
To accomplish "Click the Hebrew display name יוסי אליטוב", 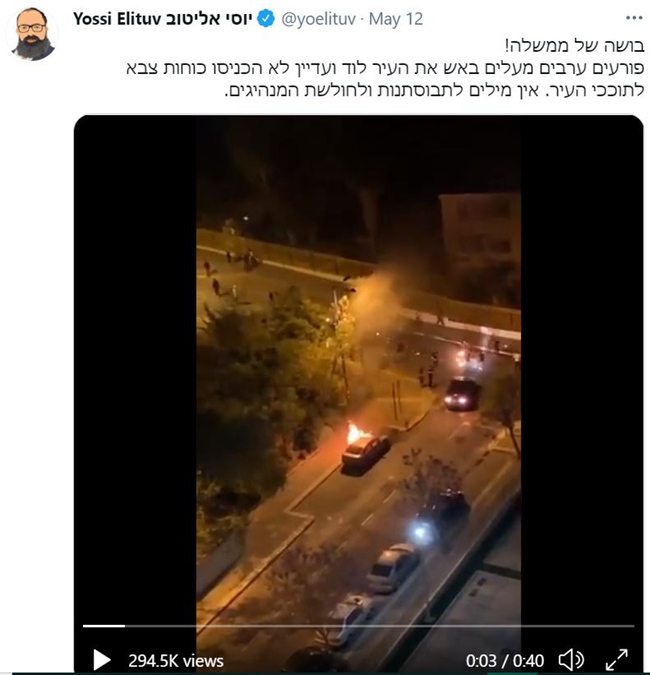I will coord(208,19).
